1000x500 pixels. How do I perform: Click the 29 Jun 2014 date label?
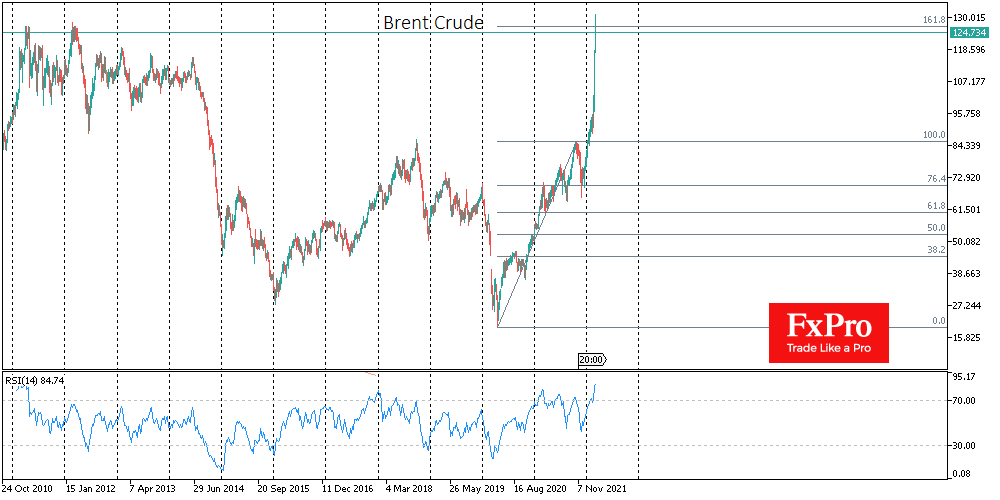tap(216, 491)
